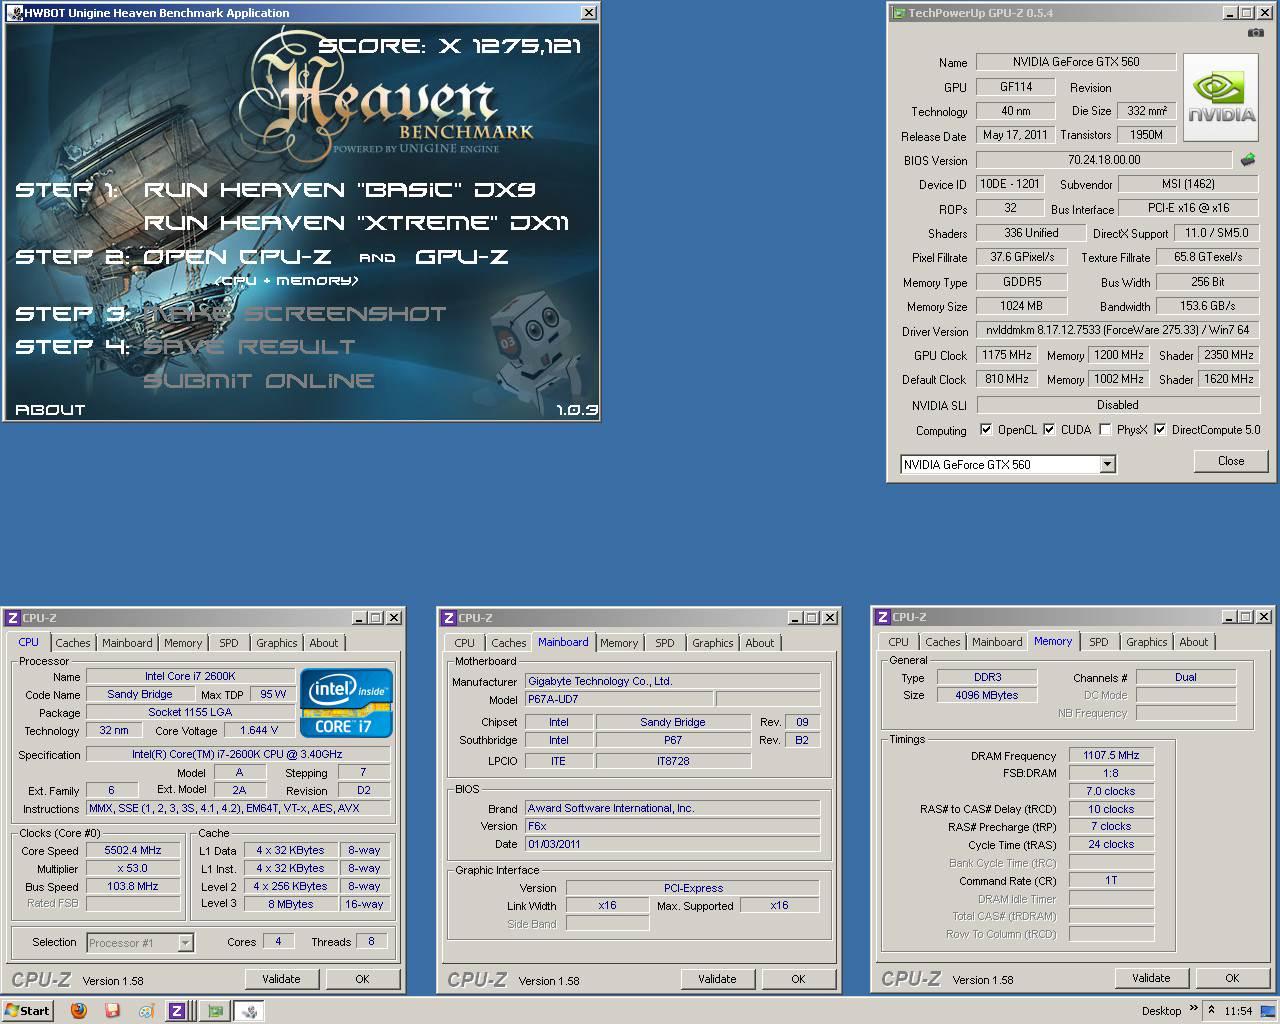Click the Subvendor value MSI (1462)
This screenshot has height=1024, width=1280.
coord(1189,184)
